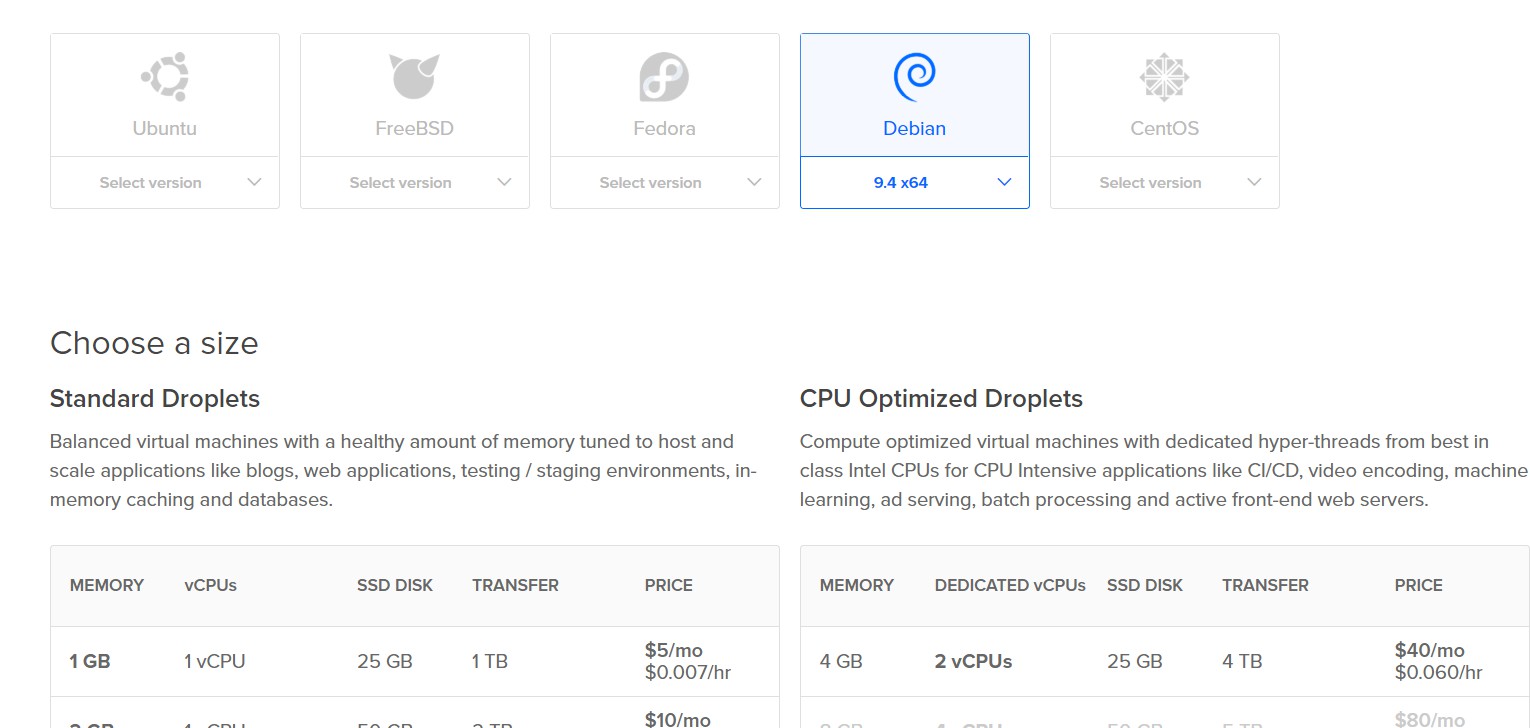
Task: Click the CPU Optimized Droplets heading
Action: click(x=941, y=399)
